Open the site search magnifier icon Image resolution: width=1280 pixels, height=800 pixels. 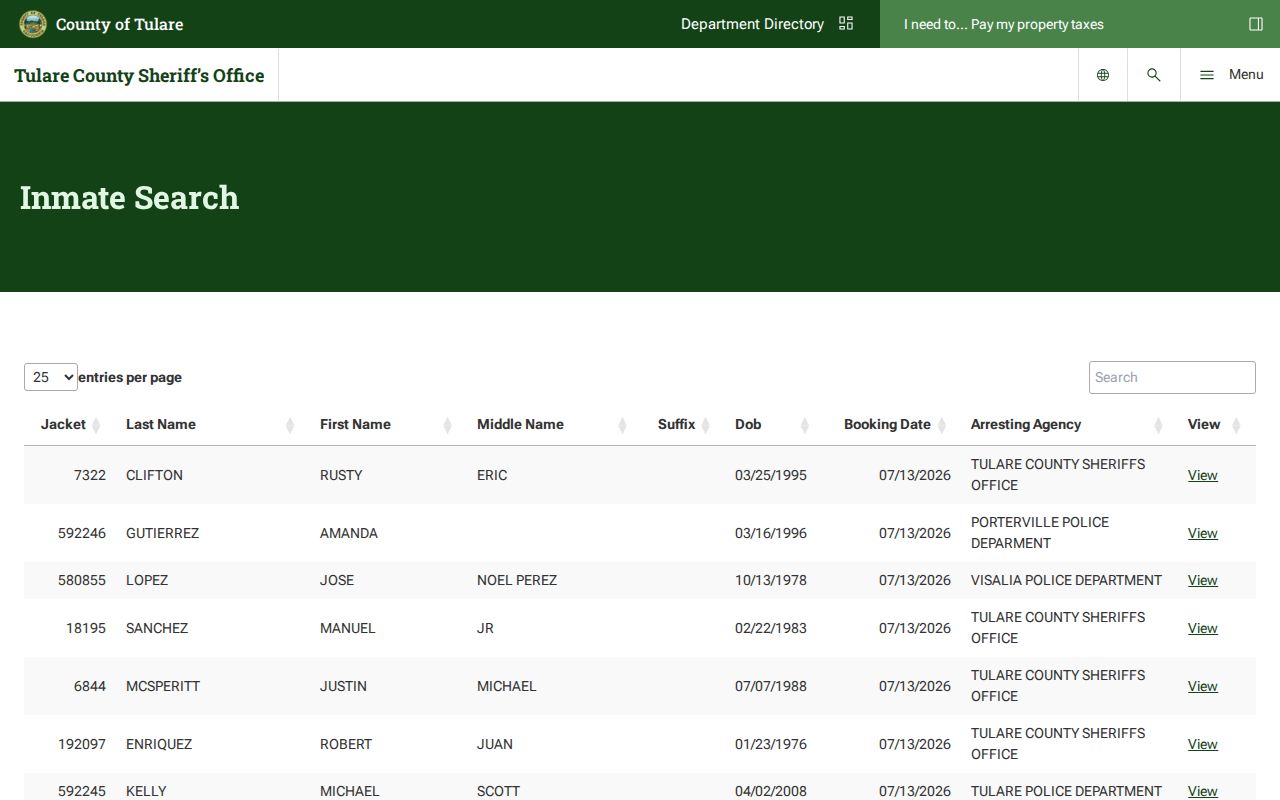pyautogui.click(x=1154, y=75)
